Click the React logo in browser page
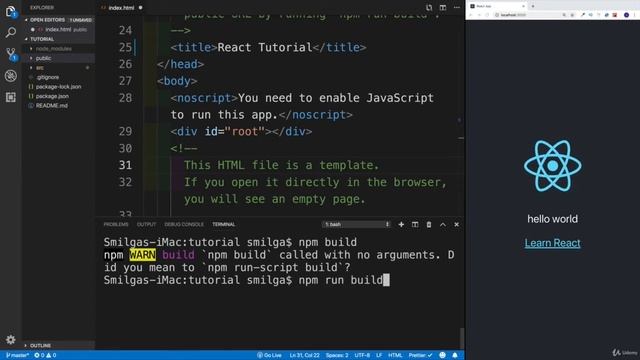 coord(553,166)
